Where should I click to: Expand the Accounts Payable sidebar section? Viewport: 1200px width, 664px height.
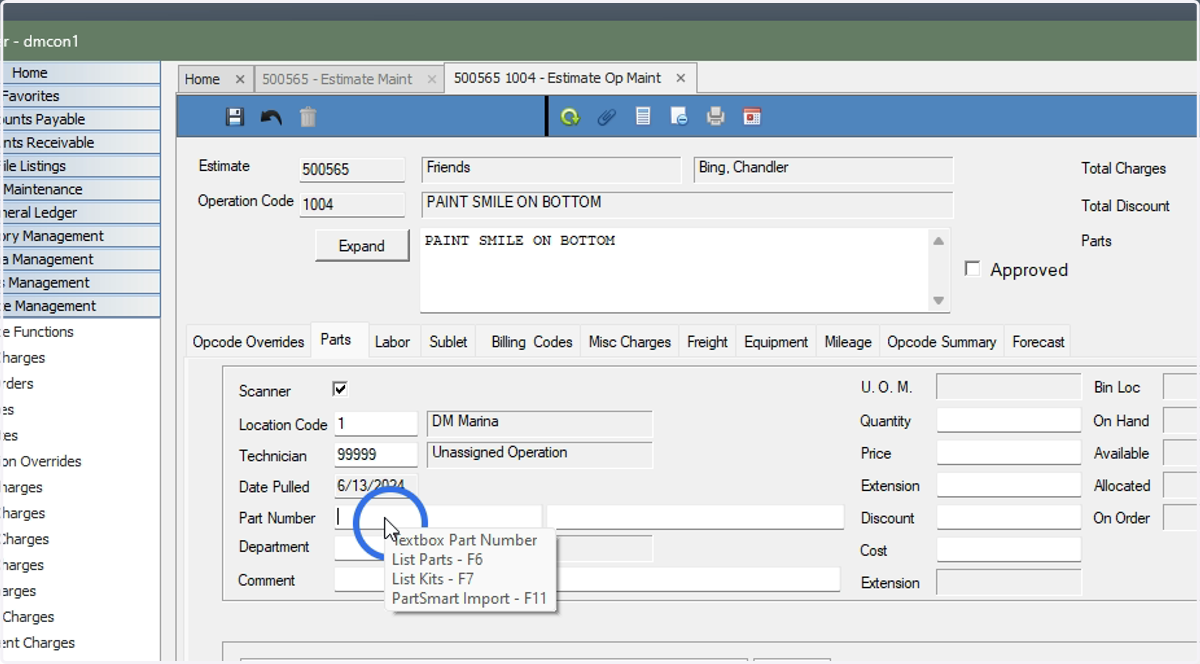point(80,119)
